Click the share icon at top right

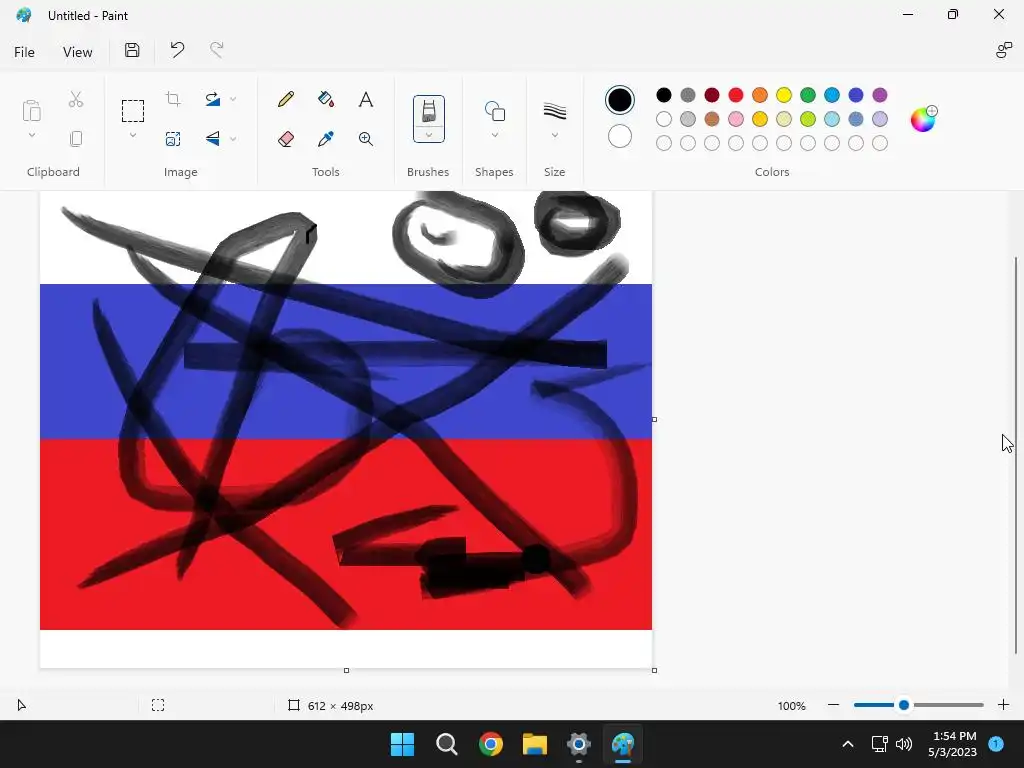pyautogui.click(x=1004, y=50)
